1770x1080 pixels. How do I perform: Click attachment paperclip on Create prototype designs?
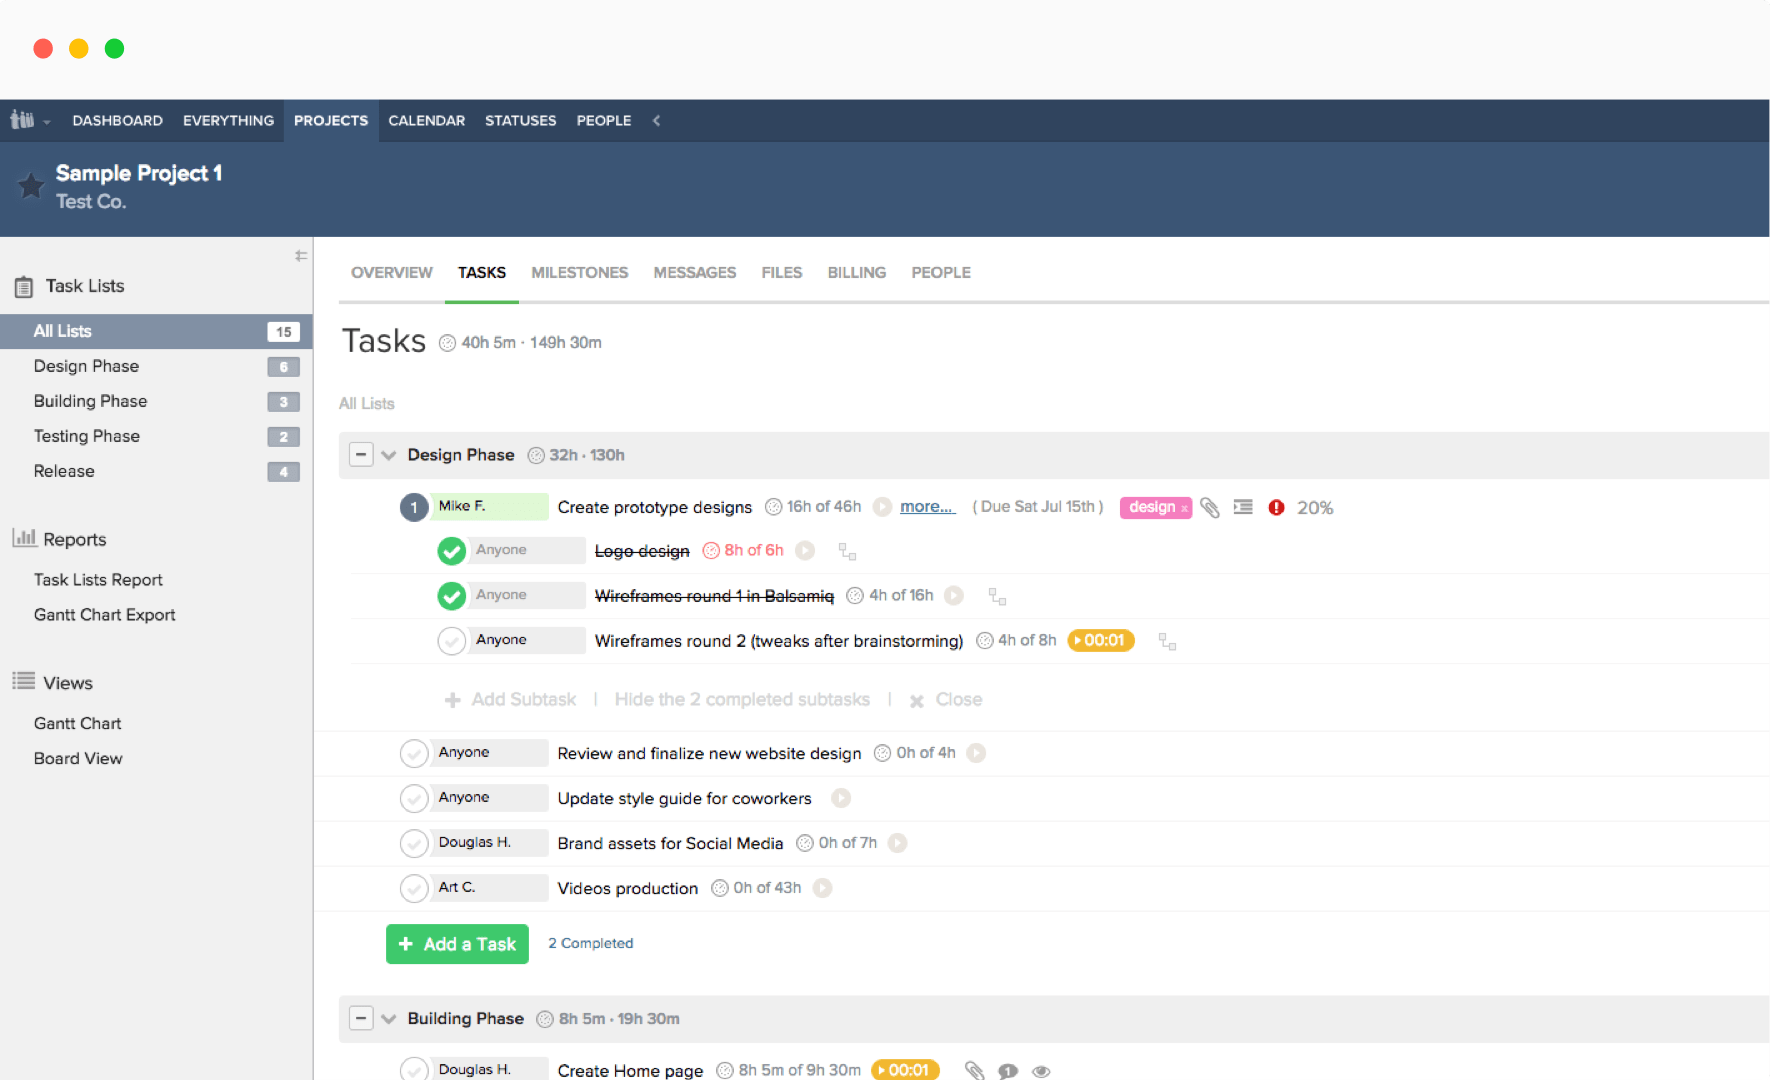tap(1210, 508)
